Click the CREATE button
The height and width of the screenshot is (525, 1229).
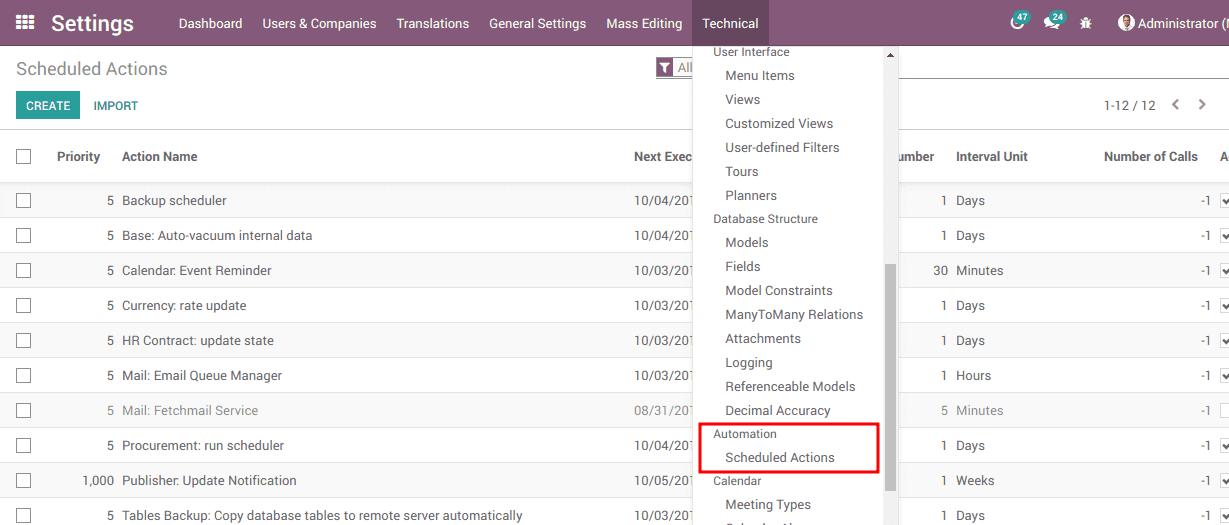pos(48,105)
